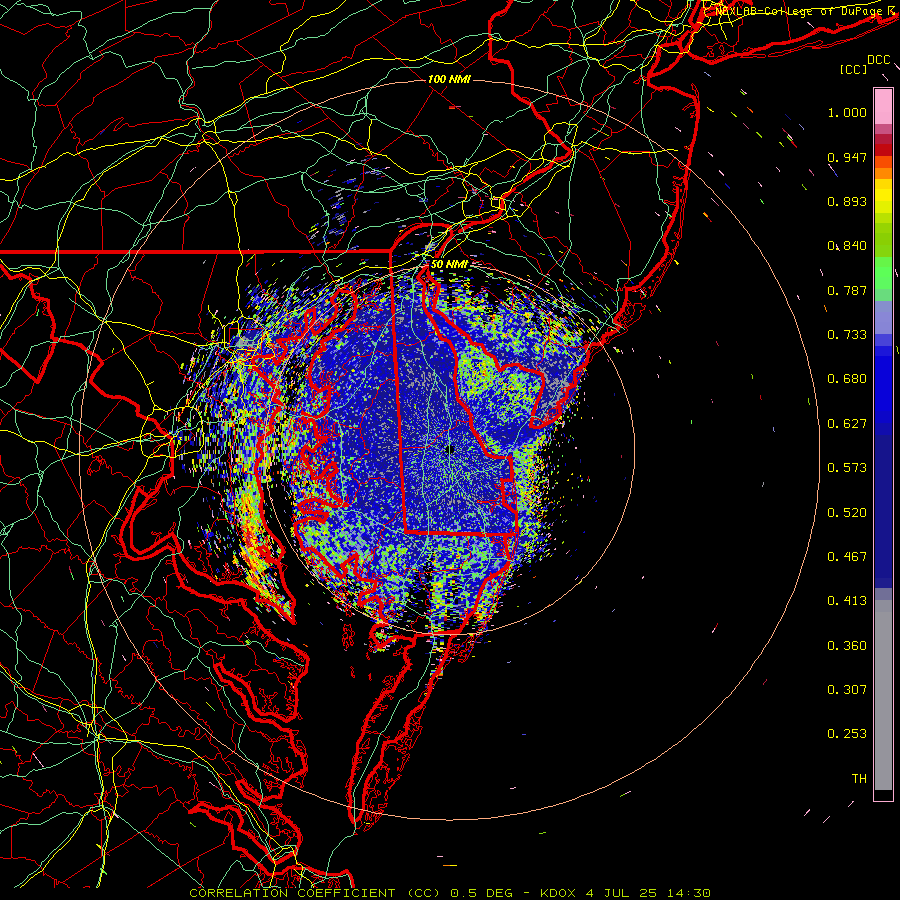Click the 0.413 legend value

click(x=847, y=601)
